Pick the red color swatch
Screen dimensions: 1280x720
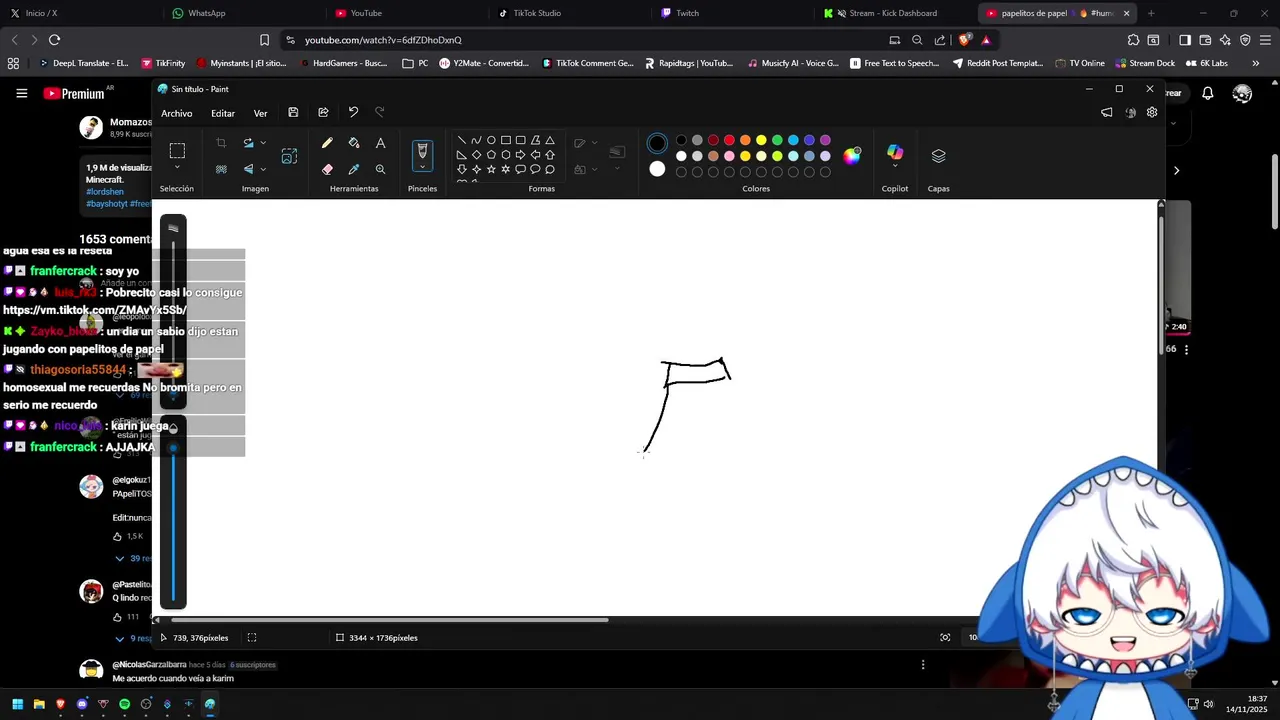click(729, 140)
